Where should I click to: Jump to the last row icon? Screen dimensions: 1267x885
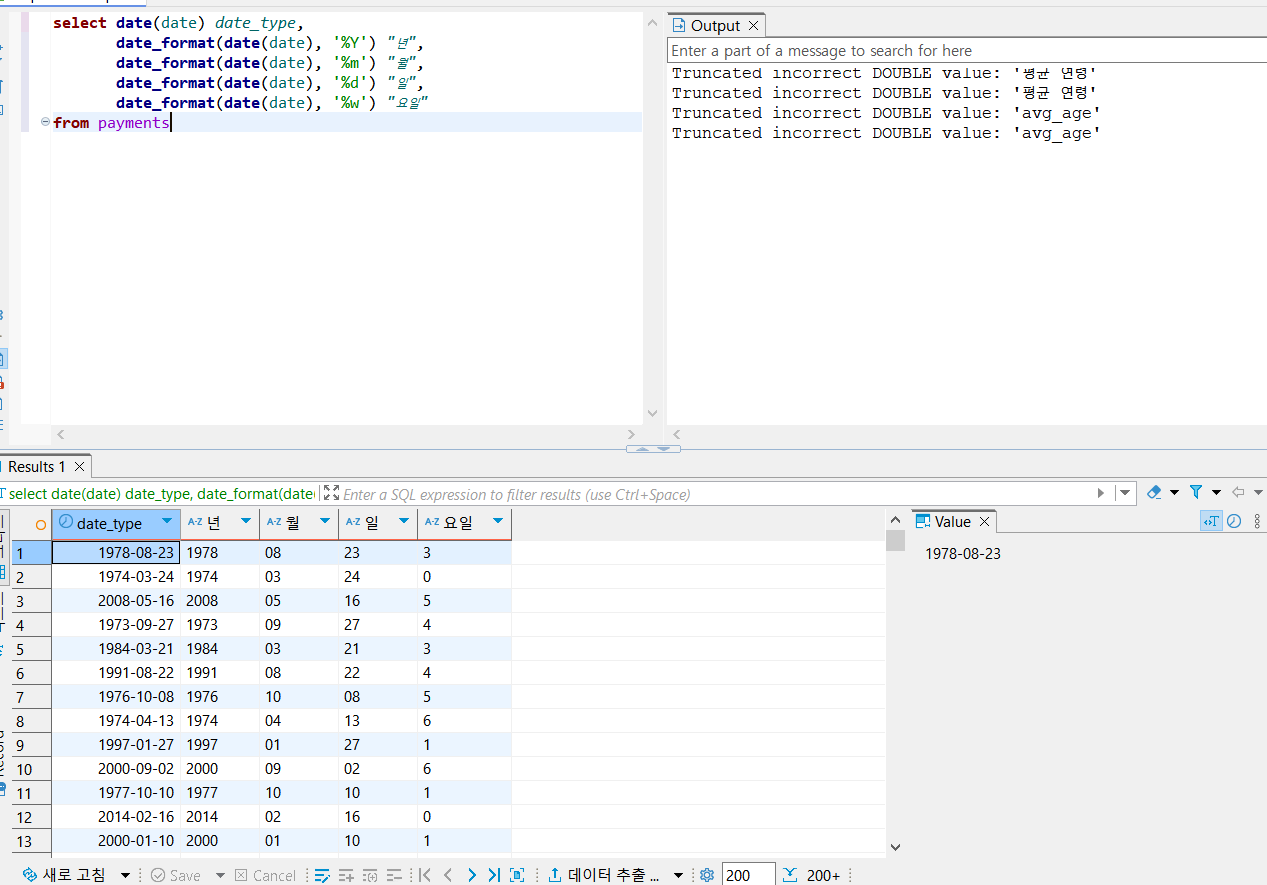click(494, 875)
